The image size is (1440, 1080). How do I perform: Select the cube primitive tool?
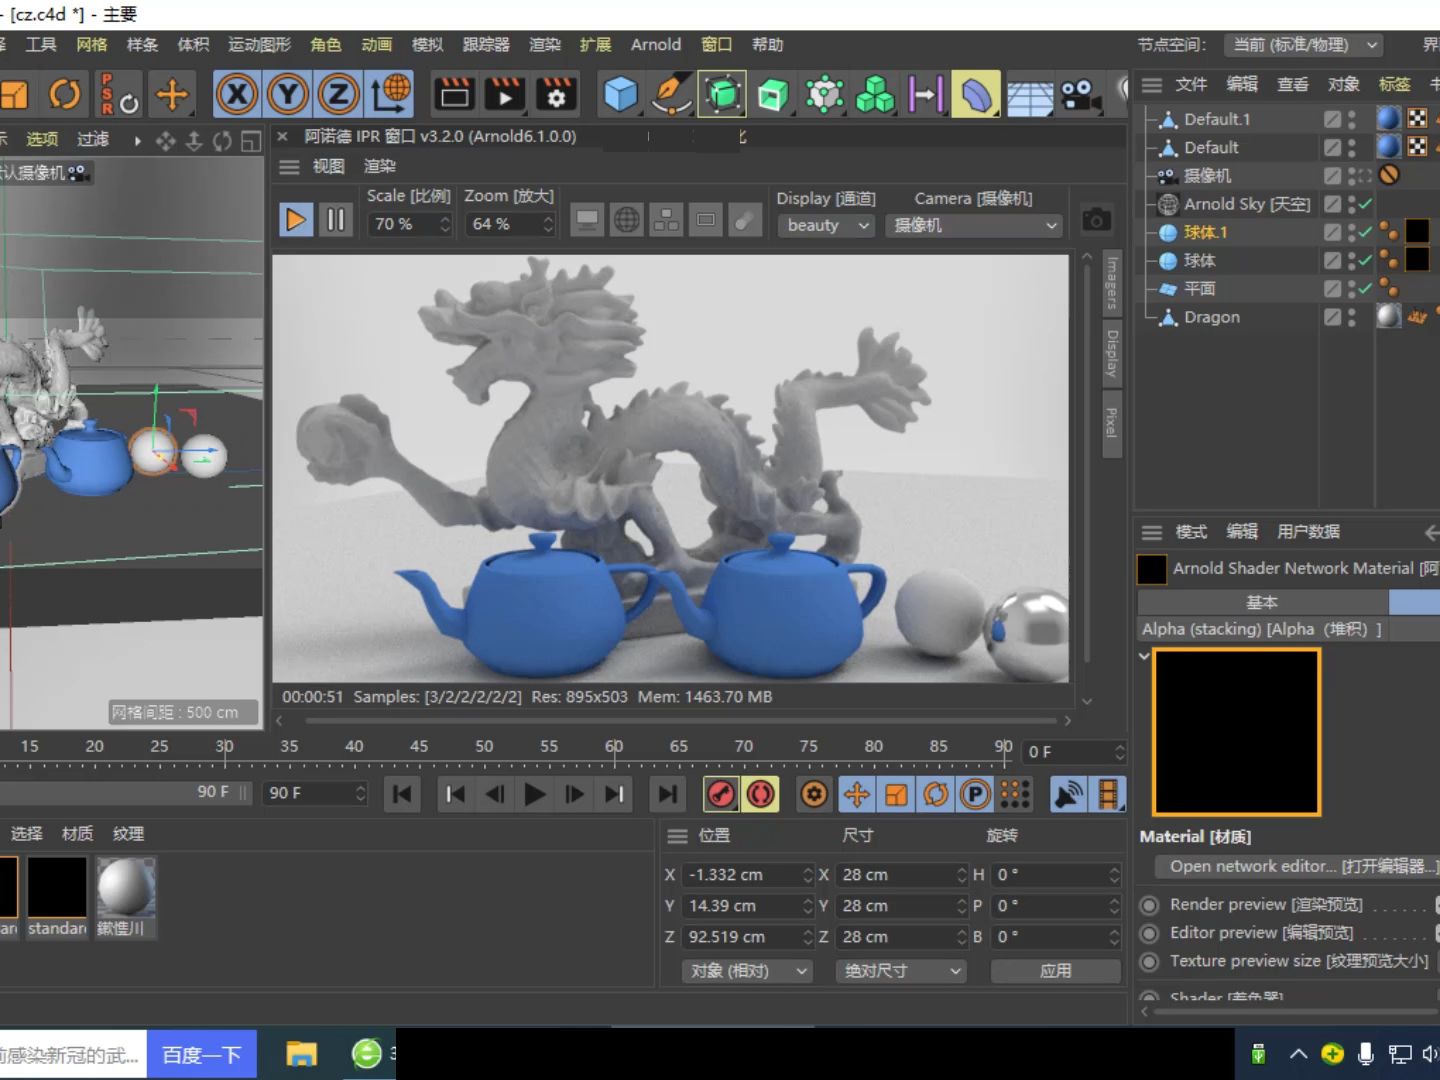coord(620,95)
